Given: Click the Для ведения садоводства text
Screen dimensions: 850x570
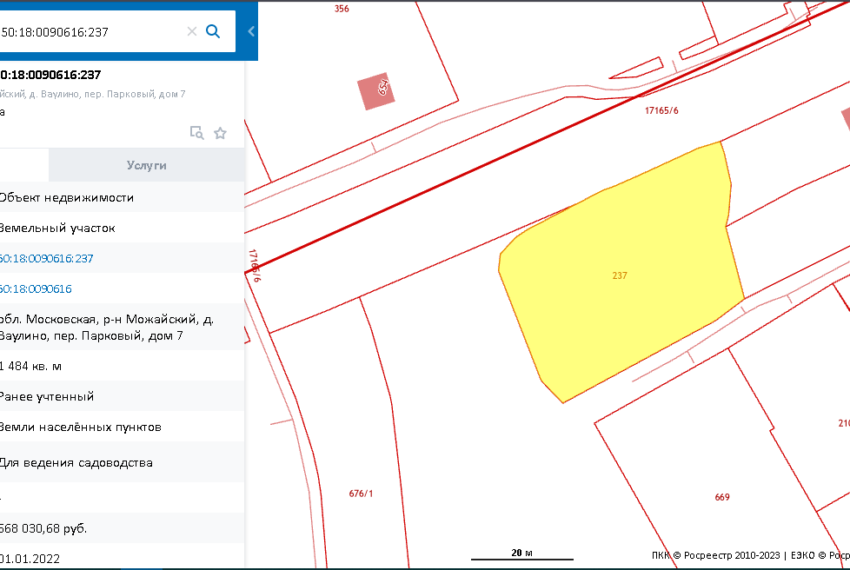Looking at the screenshot, I should 76,463.
